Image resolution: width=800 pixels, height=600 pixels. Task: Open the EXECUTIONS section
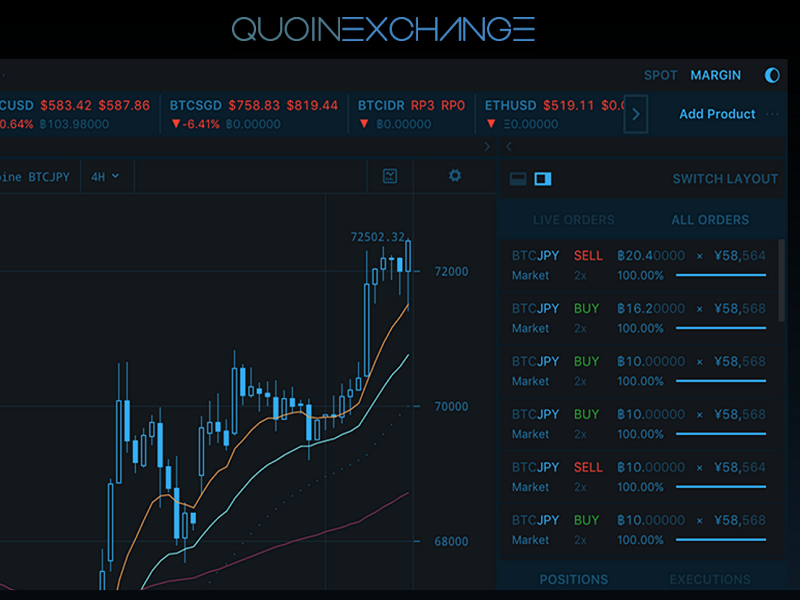[x=710, y=579]
